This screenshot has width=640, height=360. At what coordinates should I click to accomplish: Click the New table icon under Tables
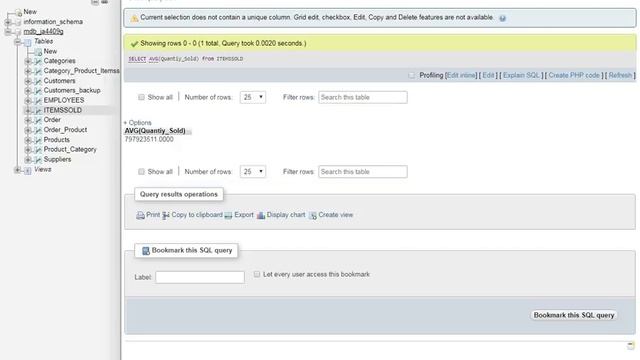(38, 51)
